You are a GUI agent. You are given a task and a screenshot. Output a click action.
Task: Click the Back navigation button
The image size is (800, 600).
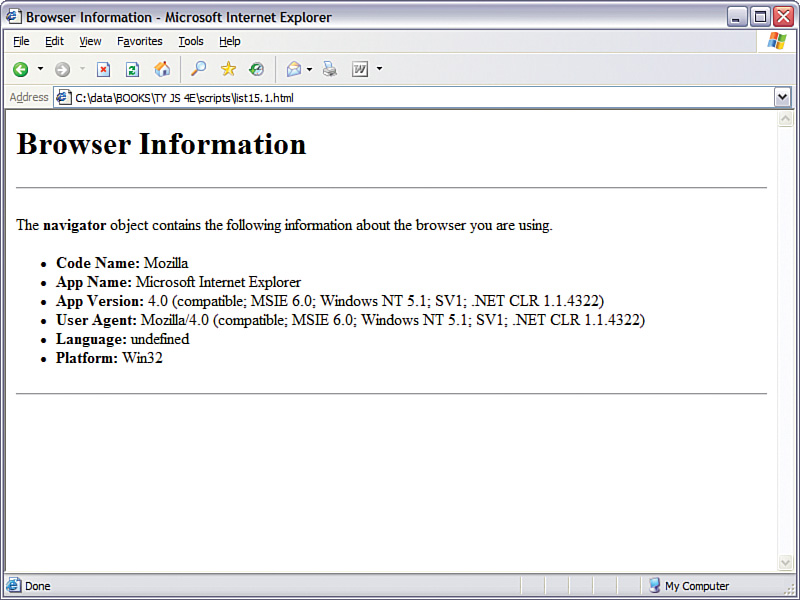(x=19, y=69)
